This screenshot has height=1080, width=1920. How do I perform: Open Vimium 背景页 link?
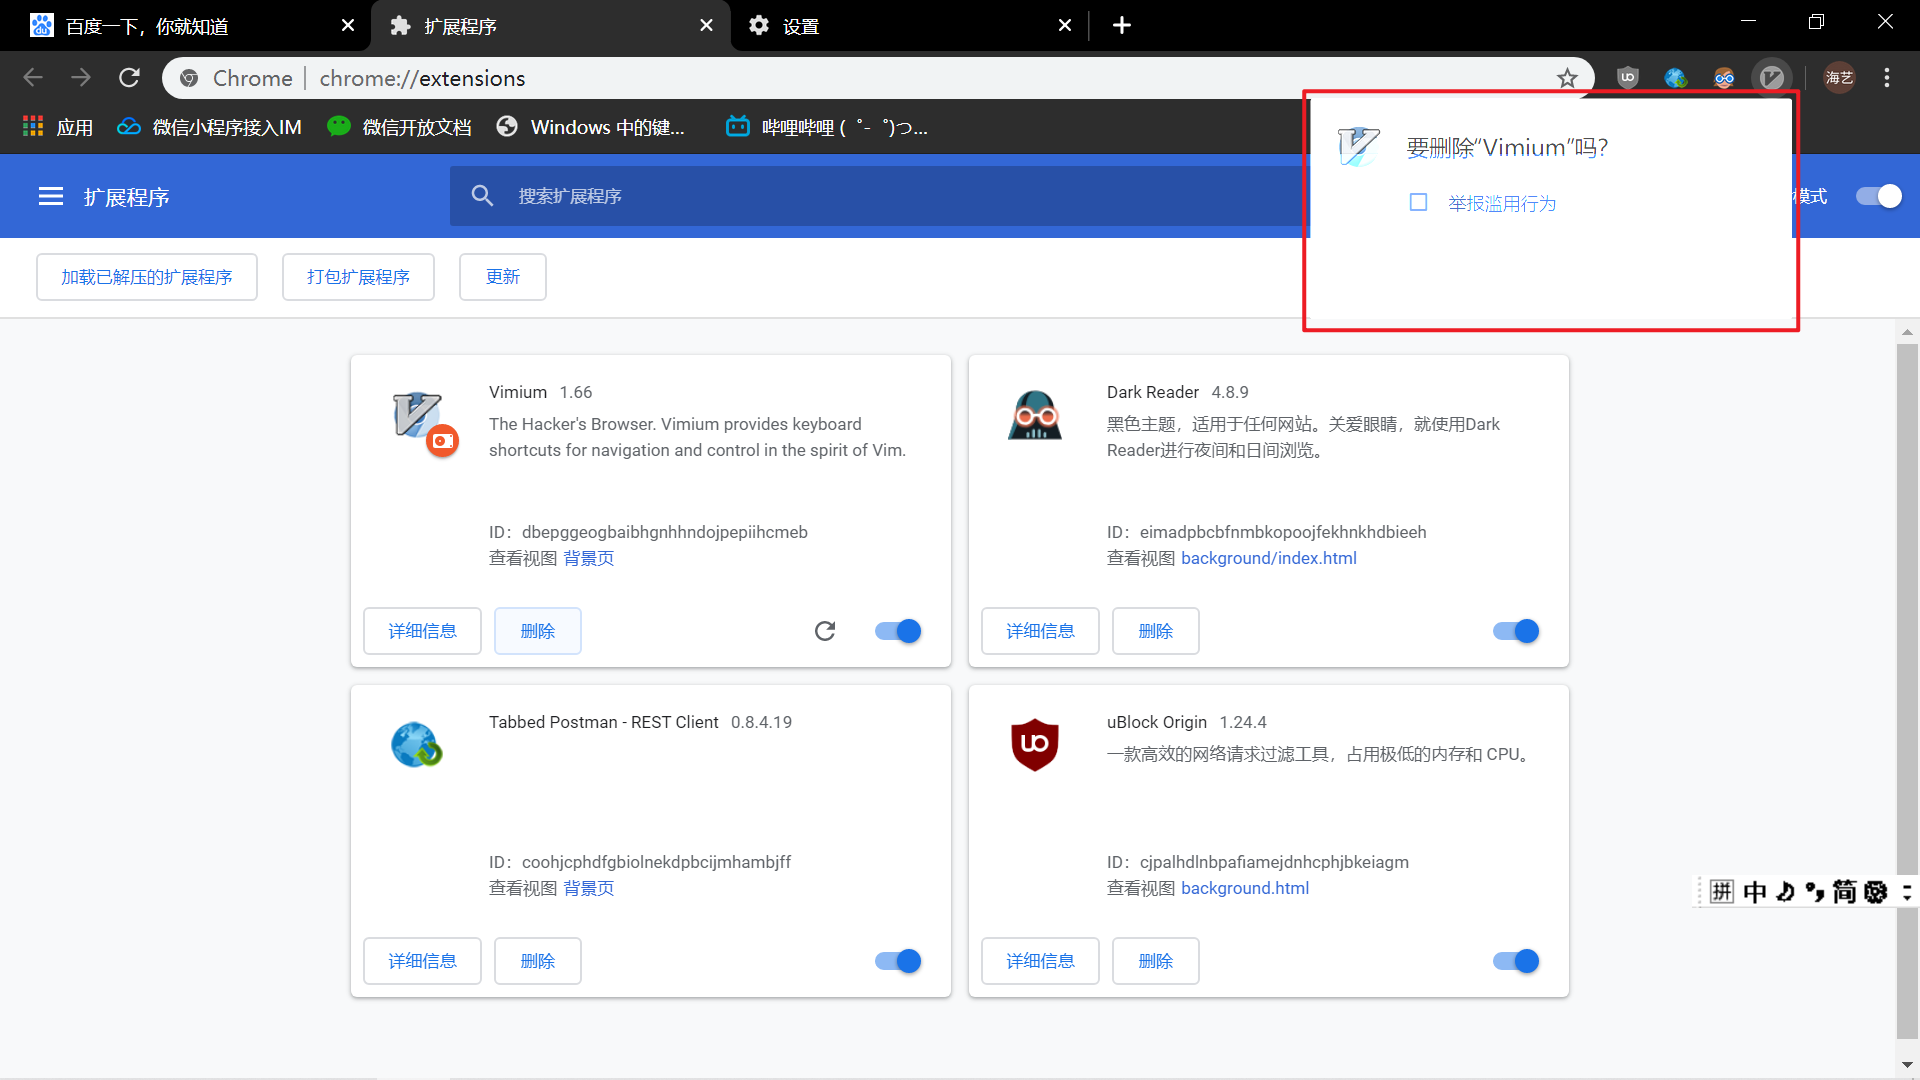pos(588,558)
